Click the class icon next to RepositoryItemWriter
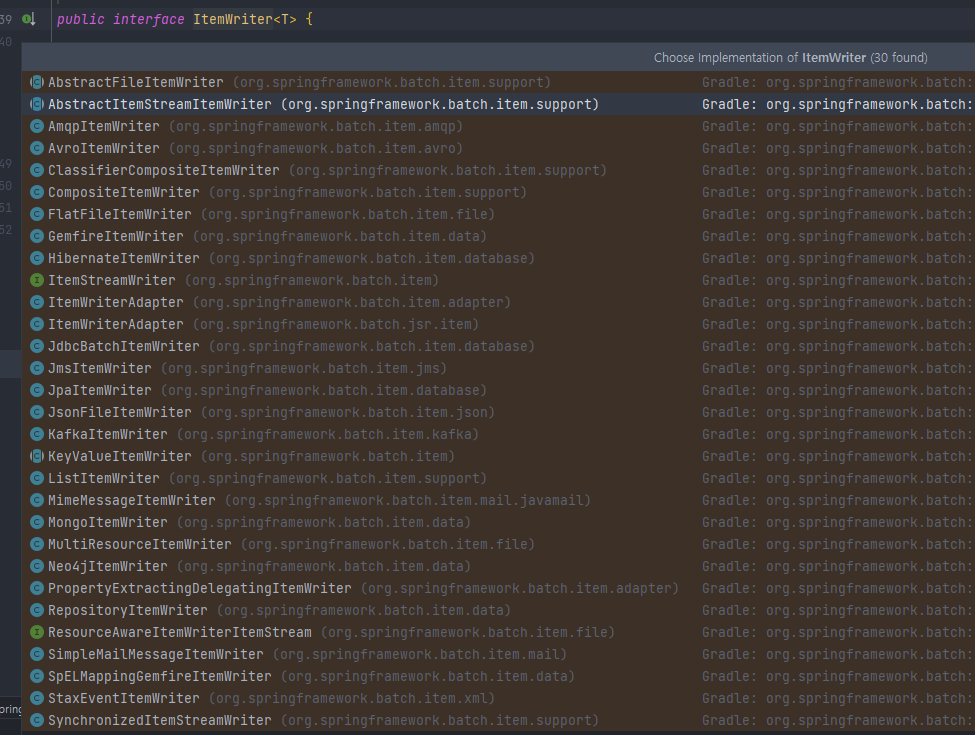This screenshot has width=975, height=735. pyautogui.click(x=37, y=611)
